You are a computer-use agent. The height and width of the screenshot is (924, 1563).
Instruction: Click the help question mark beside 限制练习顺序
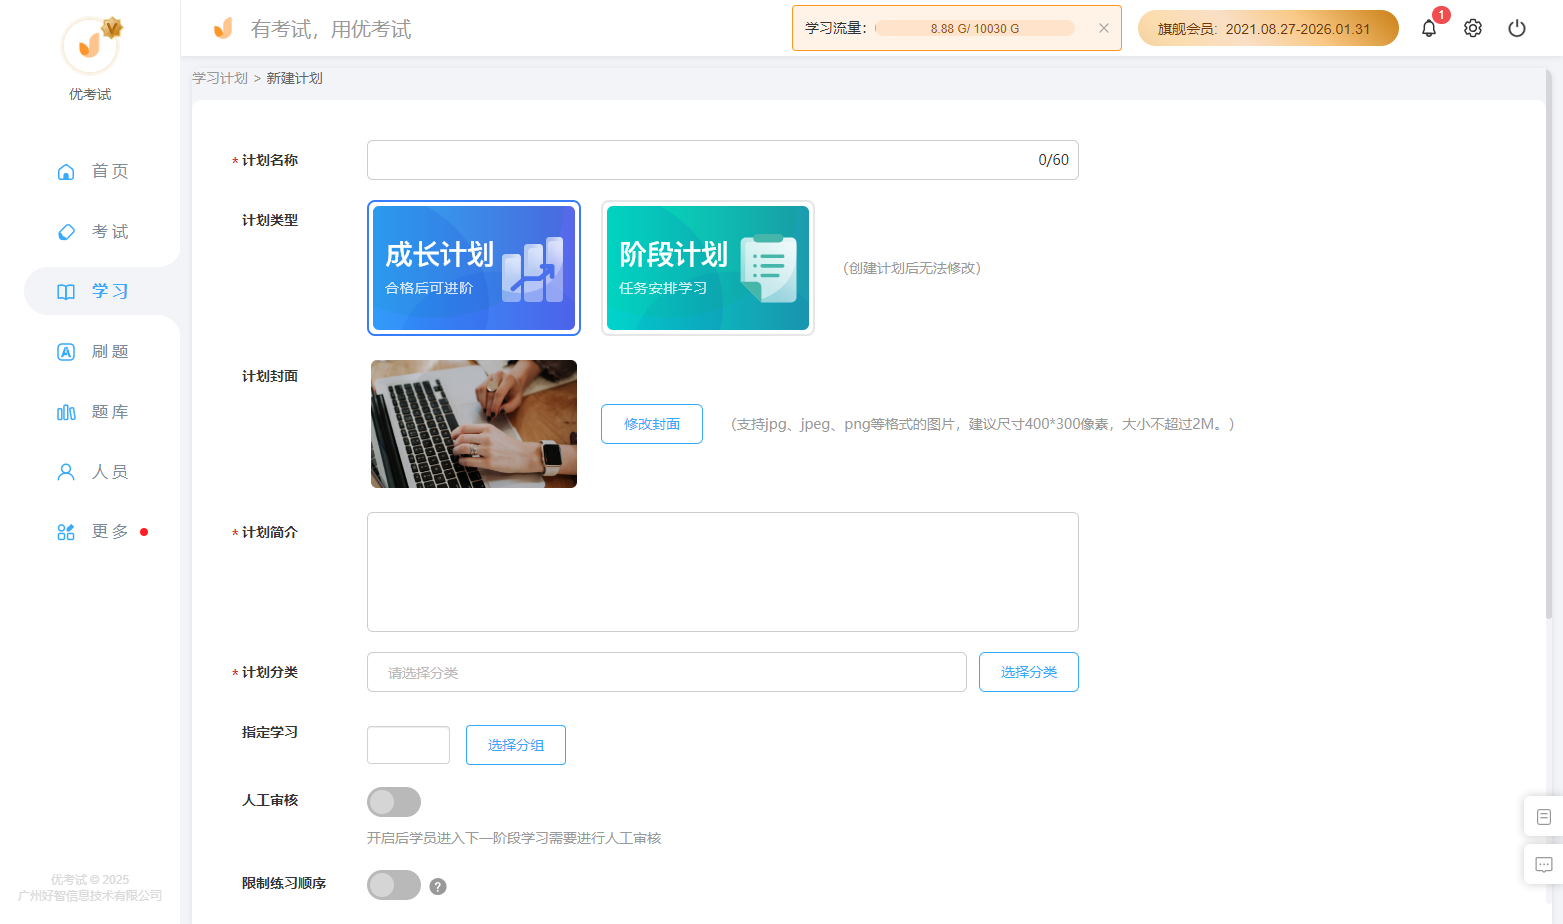pos(438,886)
